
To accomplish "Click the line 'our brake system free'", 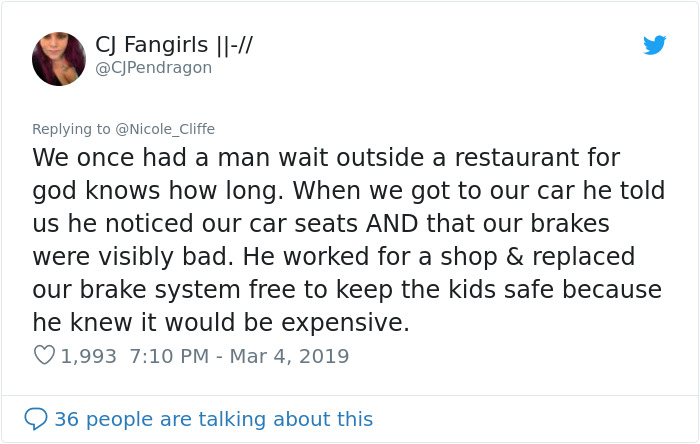I will 200,289.
